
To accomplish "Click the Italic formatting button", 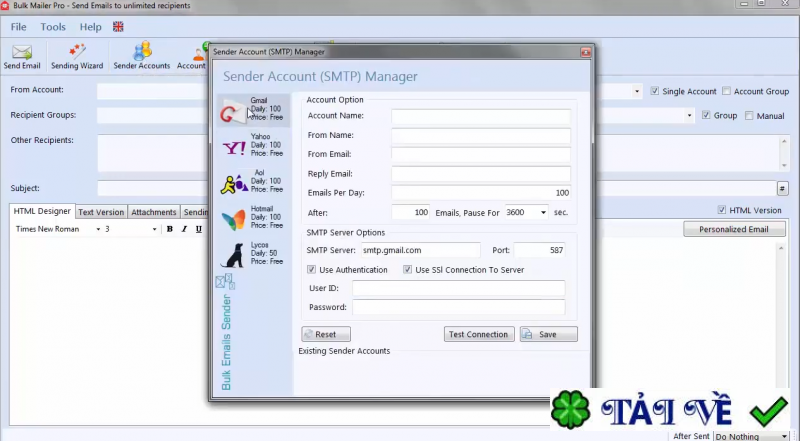I will coord(184,229).
